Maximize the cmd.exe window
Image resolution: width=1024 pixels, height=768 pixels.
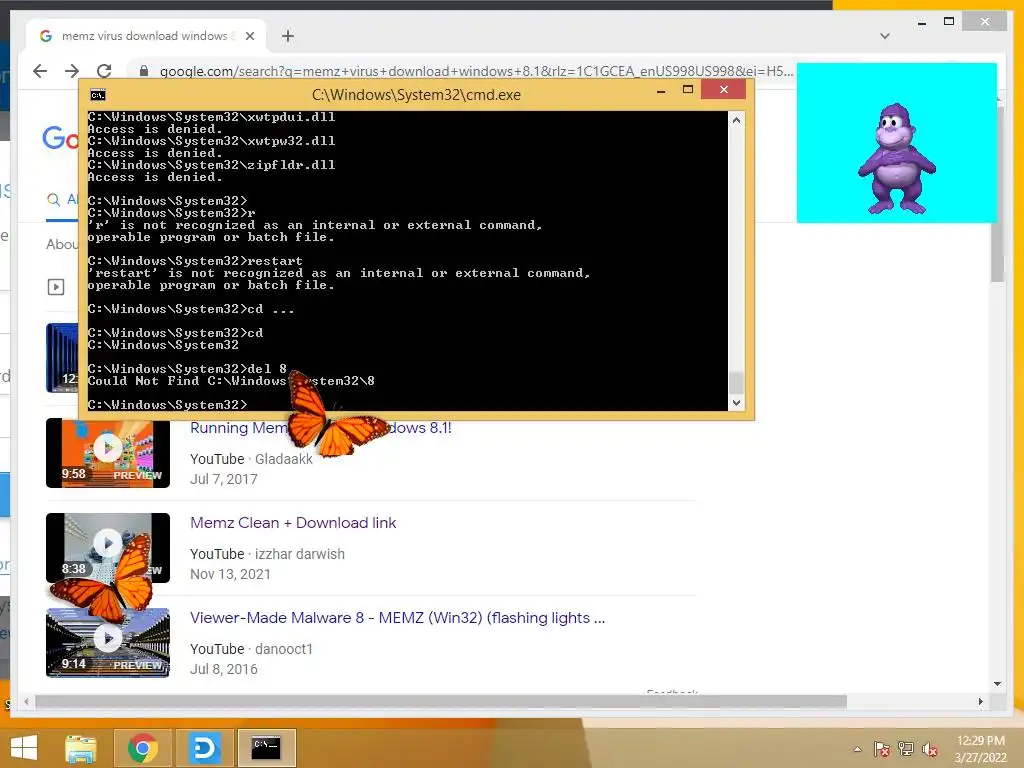point(688,89)
